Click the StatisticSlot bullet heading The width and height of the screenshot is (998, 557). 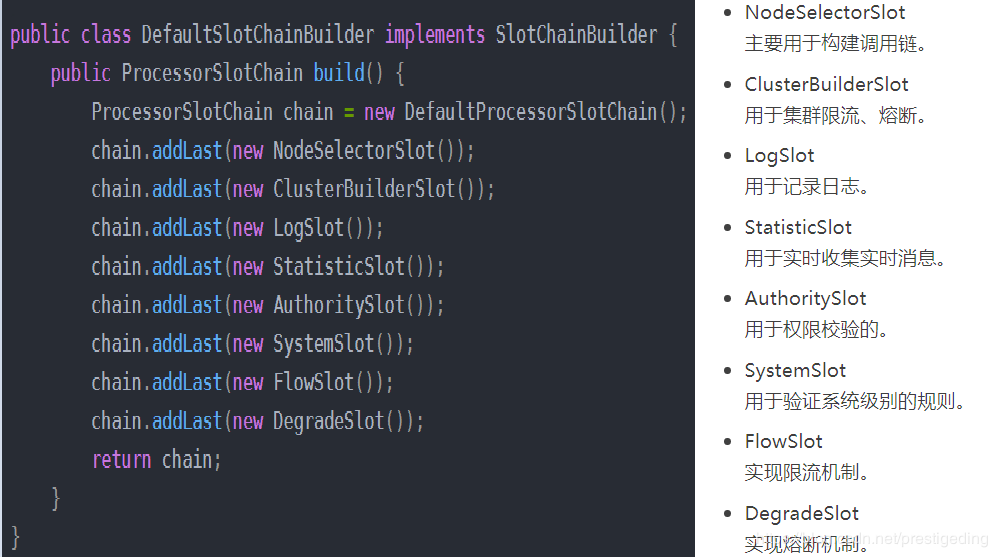[x=798, y=228]
